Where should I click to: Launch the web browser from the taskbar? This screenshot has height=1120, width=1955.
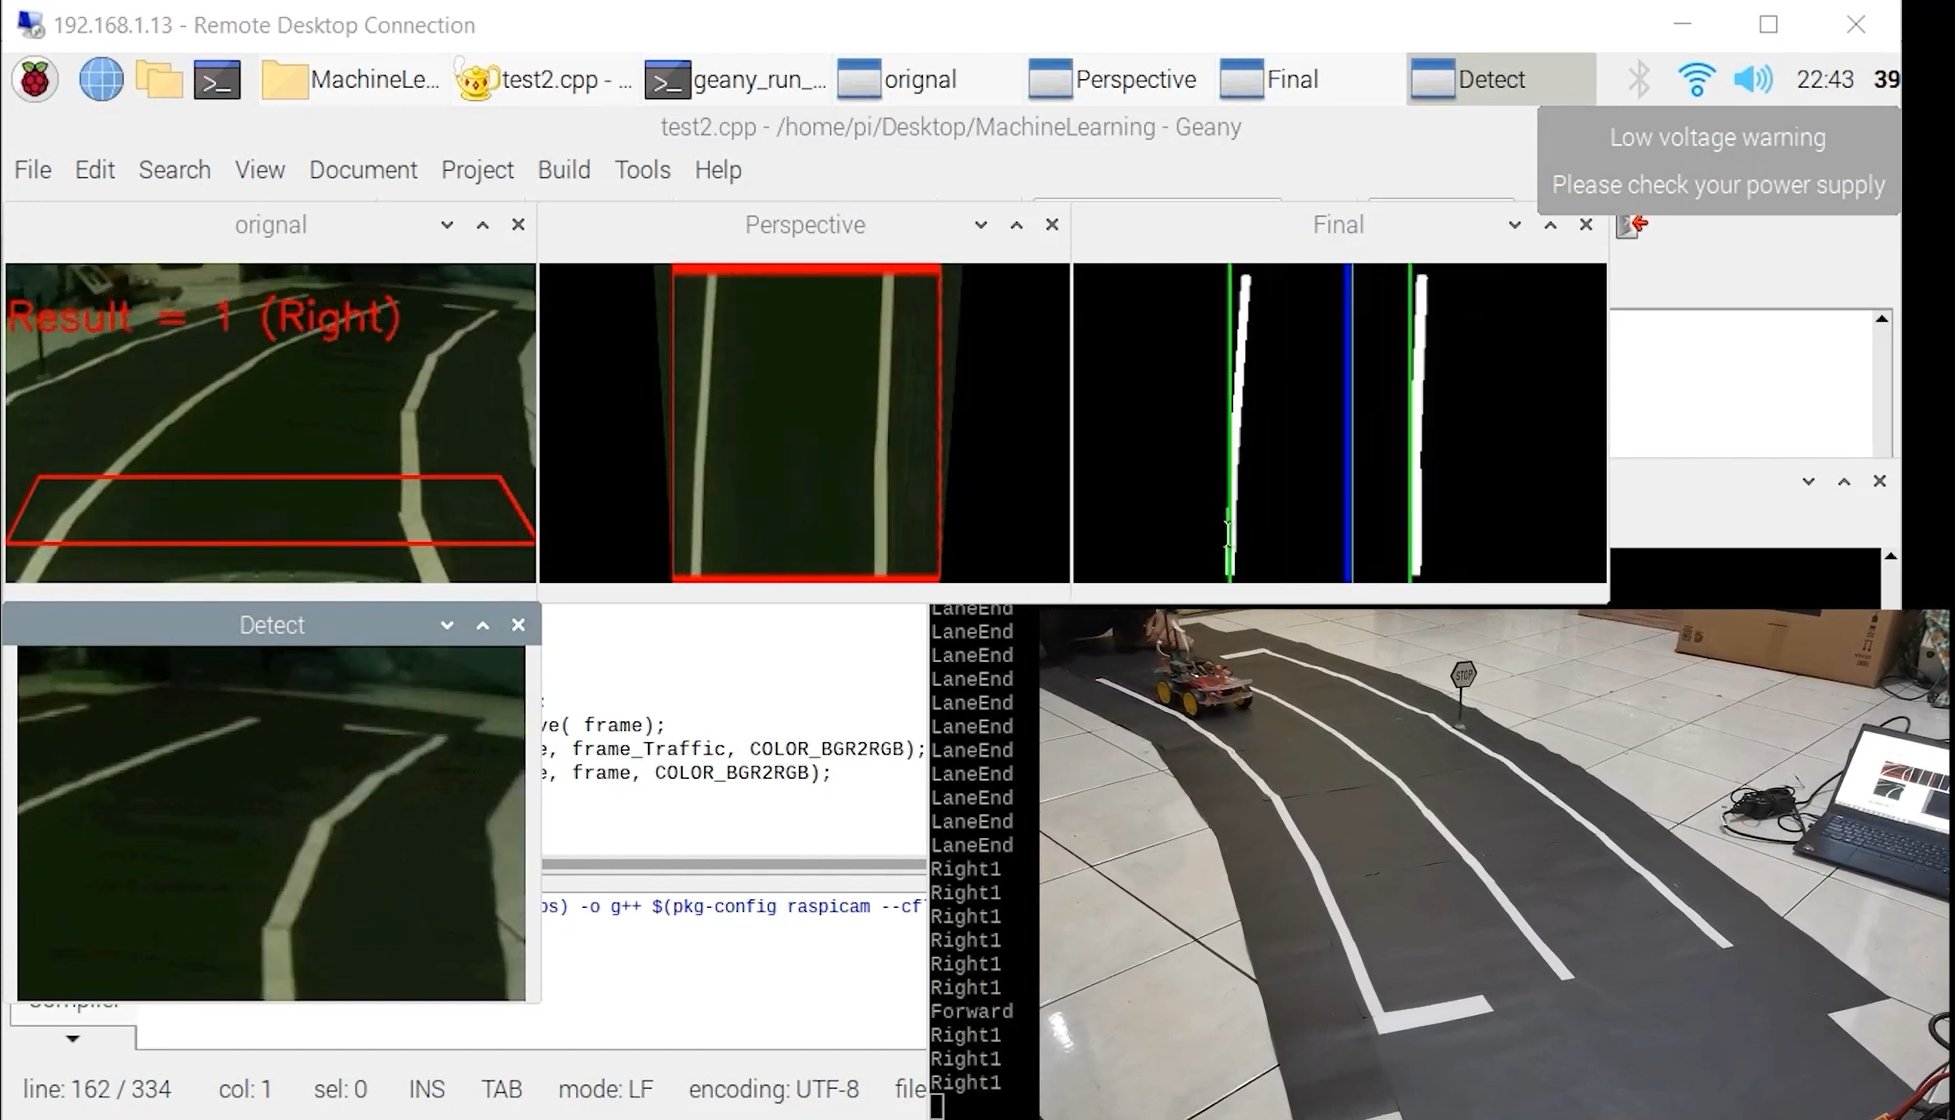pos(100,79)
